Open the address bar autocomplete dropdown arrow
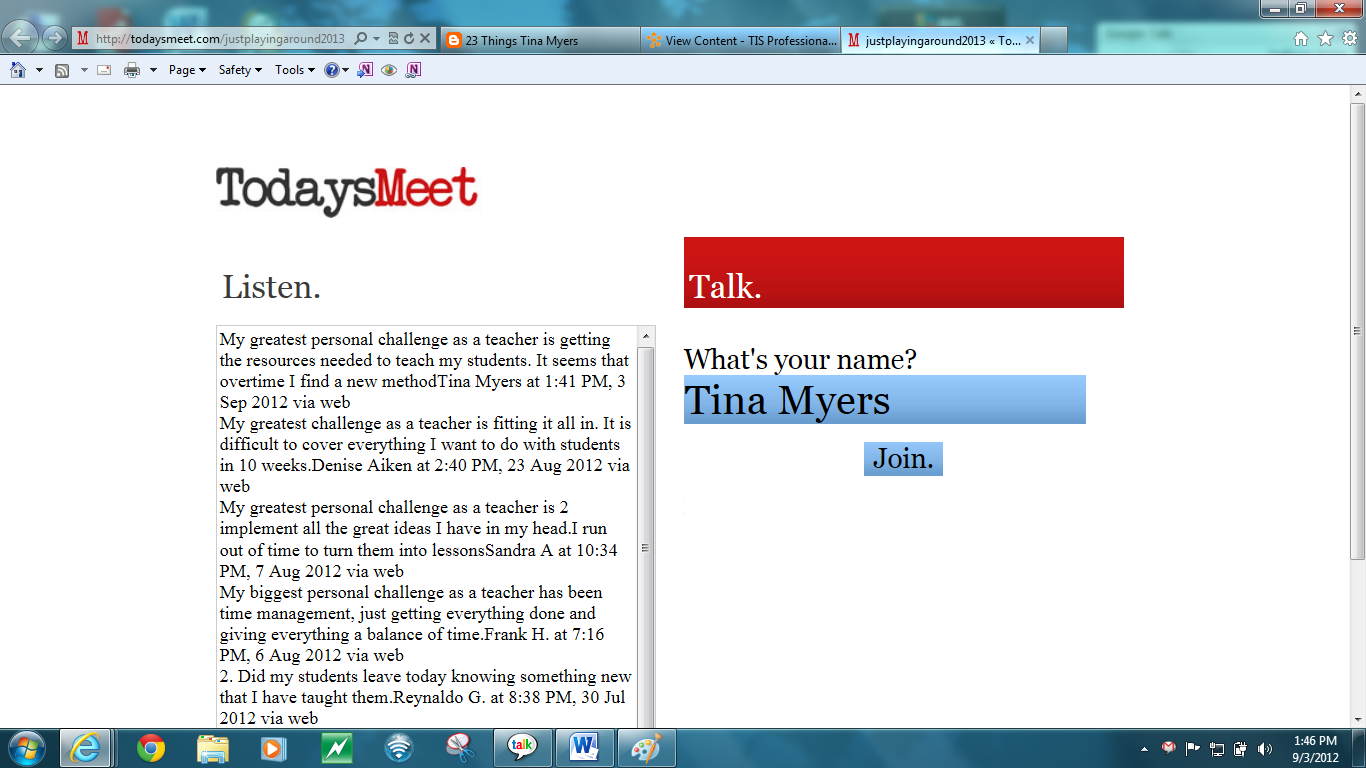Image resolution: width=1366 pixels, height=768 pixels. [376, 39]
